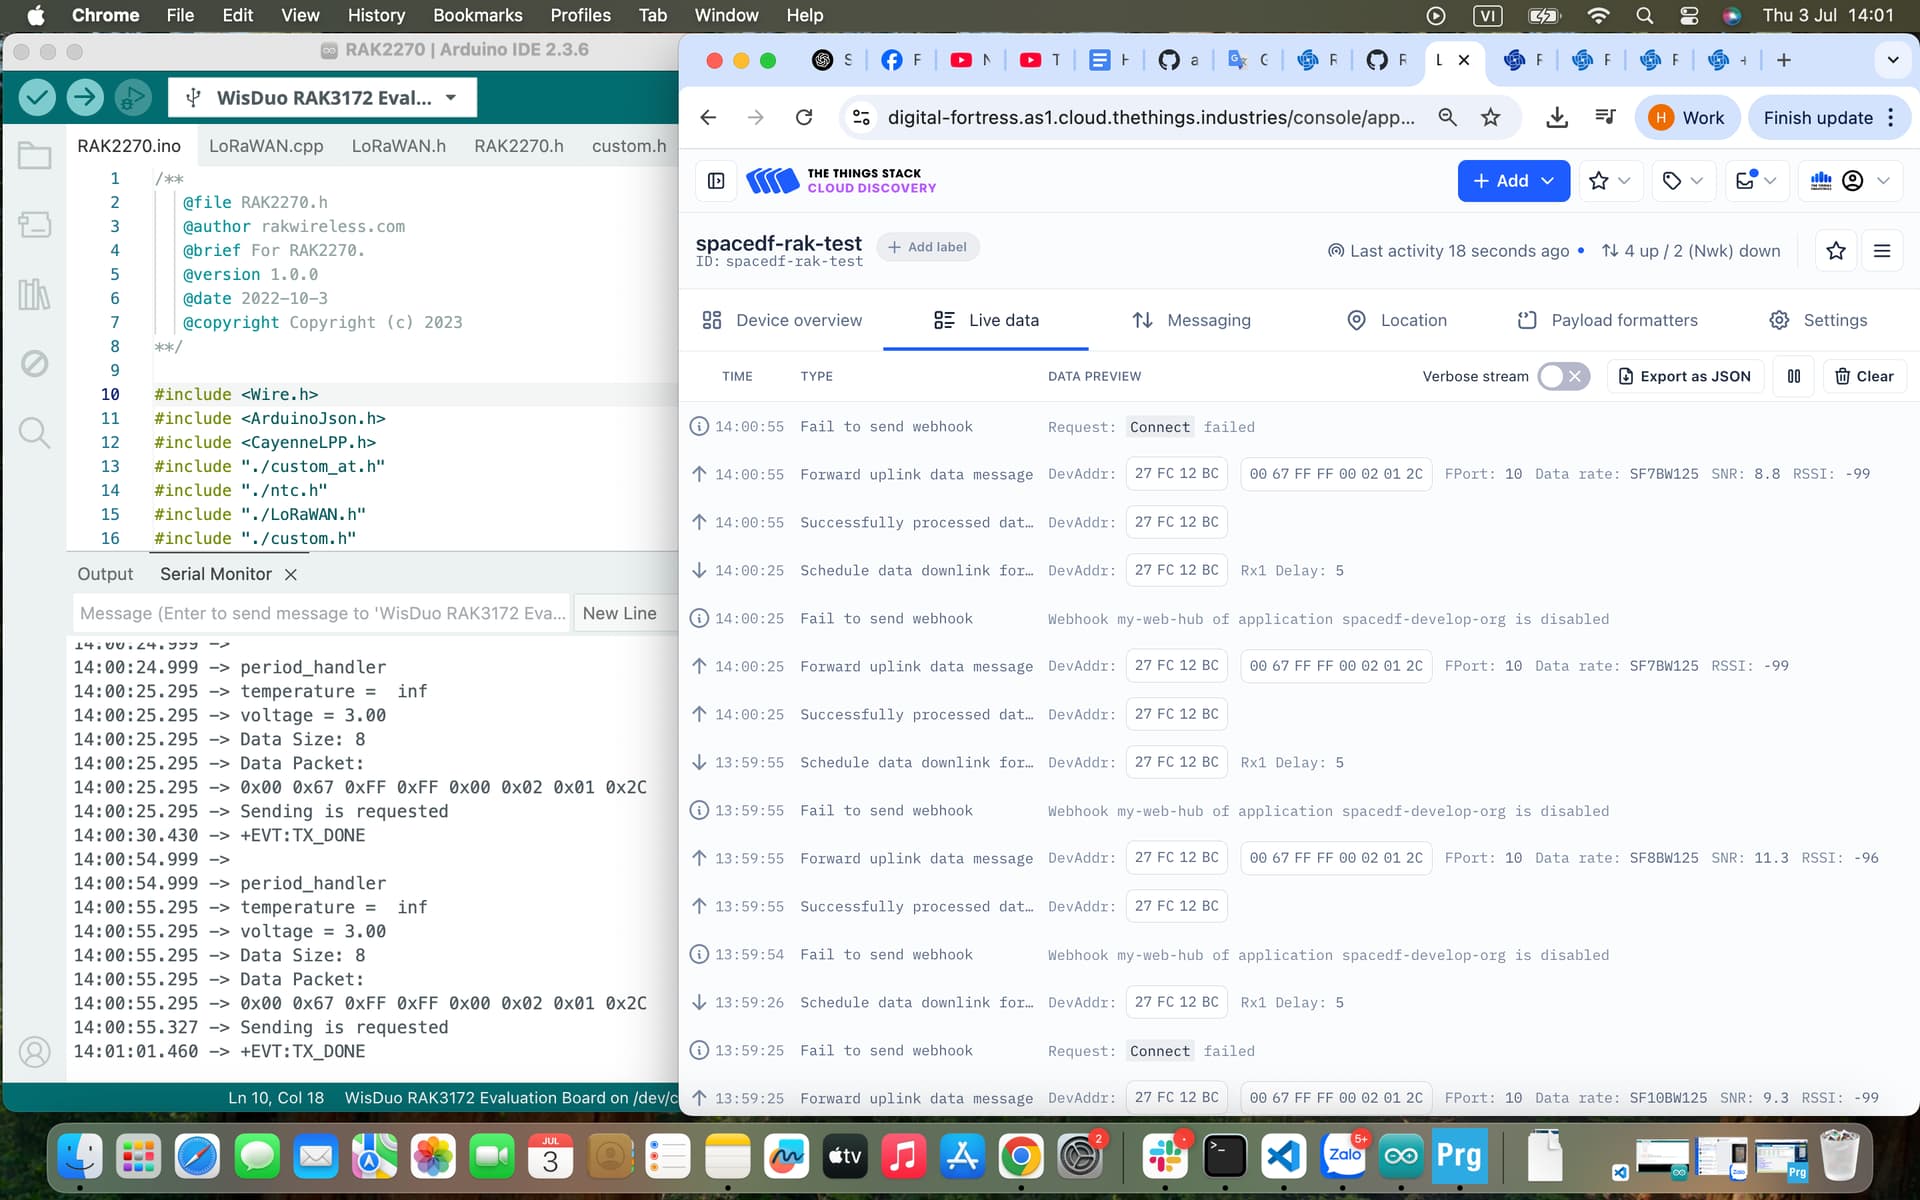Viewport: 1920px width, 1200px height.
Task: Open the Arduino Debug sidebar icon
Action: pyautogui.click(x=34, y=363)
